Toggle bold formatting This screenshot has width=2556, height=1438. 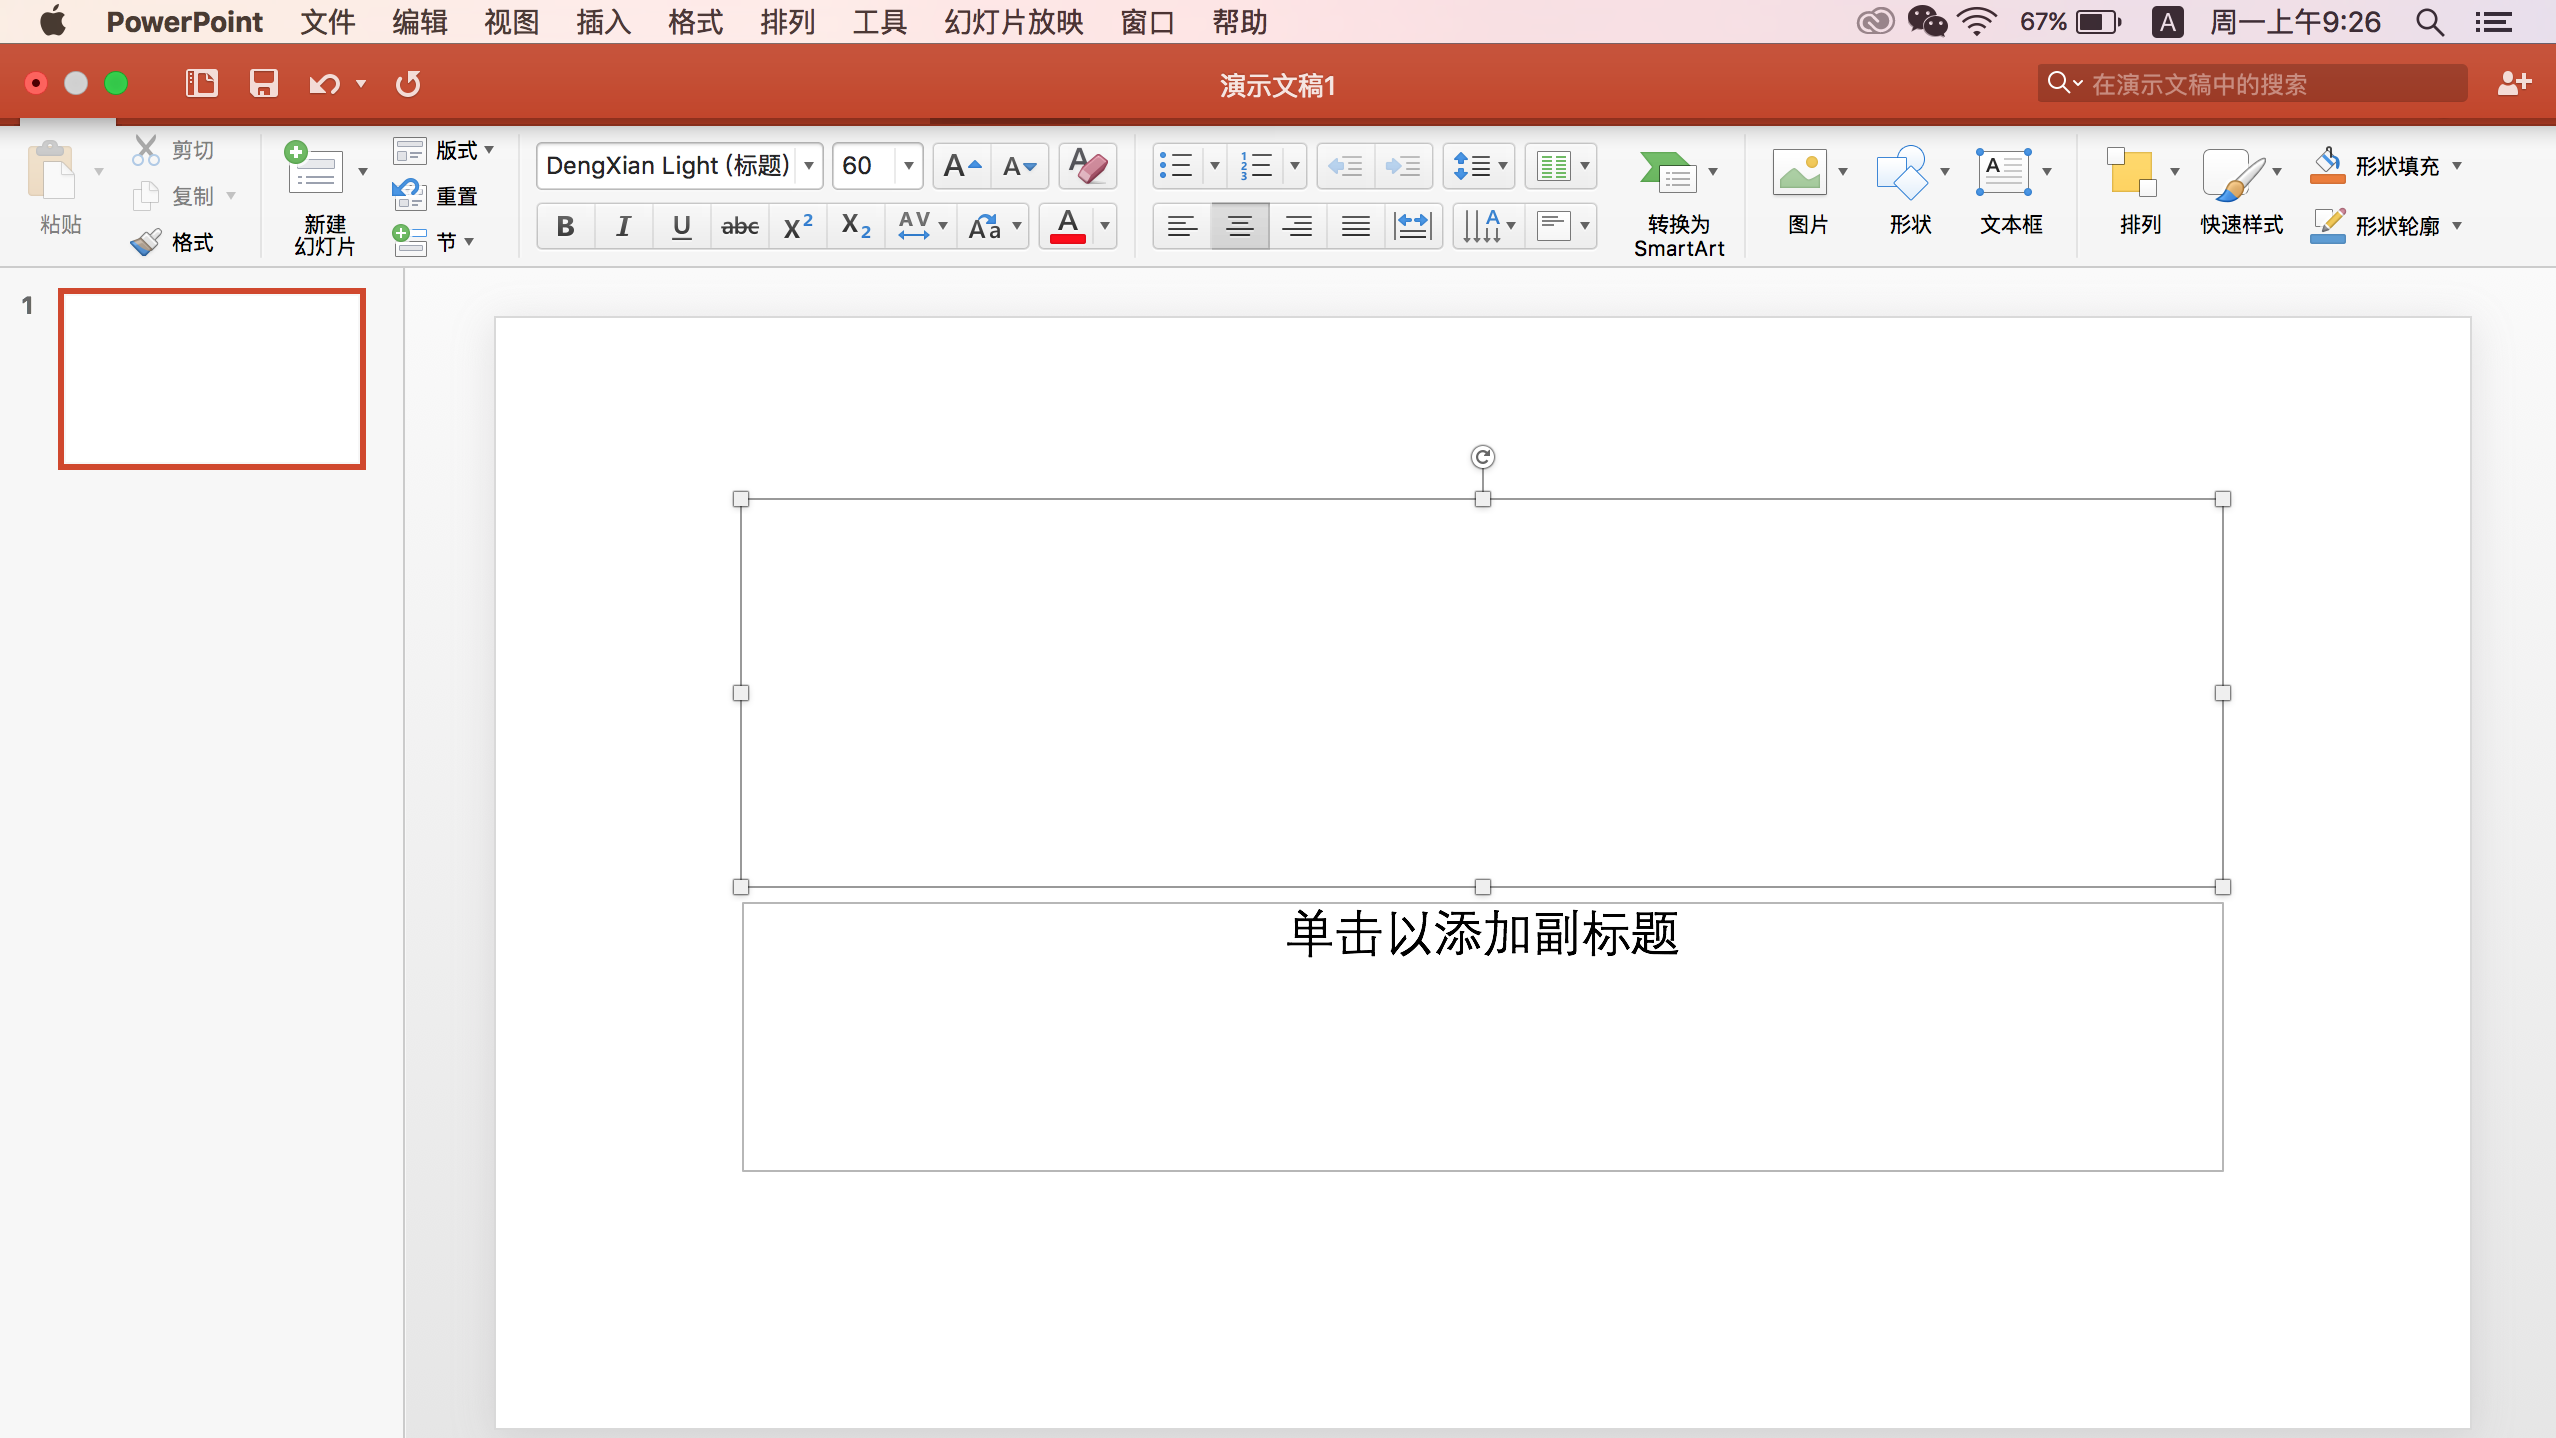(x=564, y=226)
